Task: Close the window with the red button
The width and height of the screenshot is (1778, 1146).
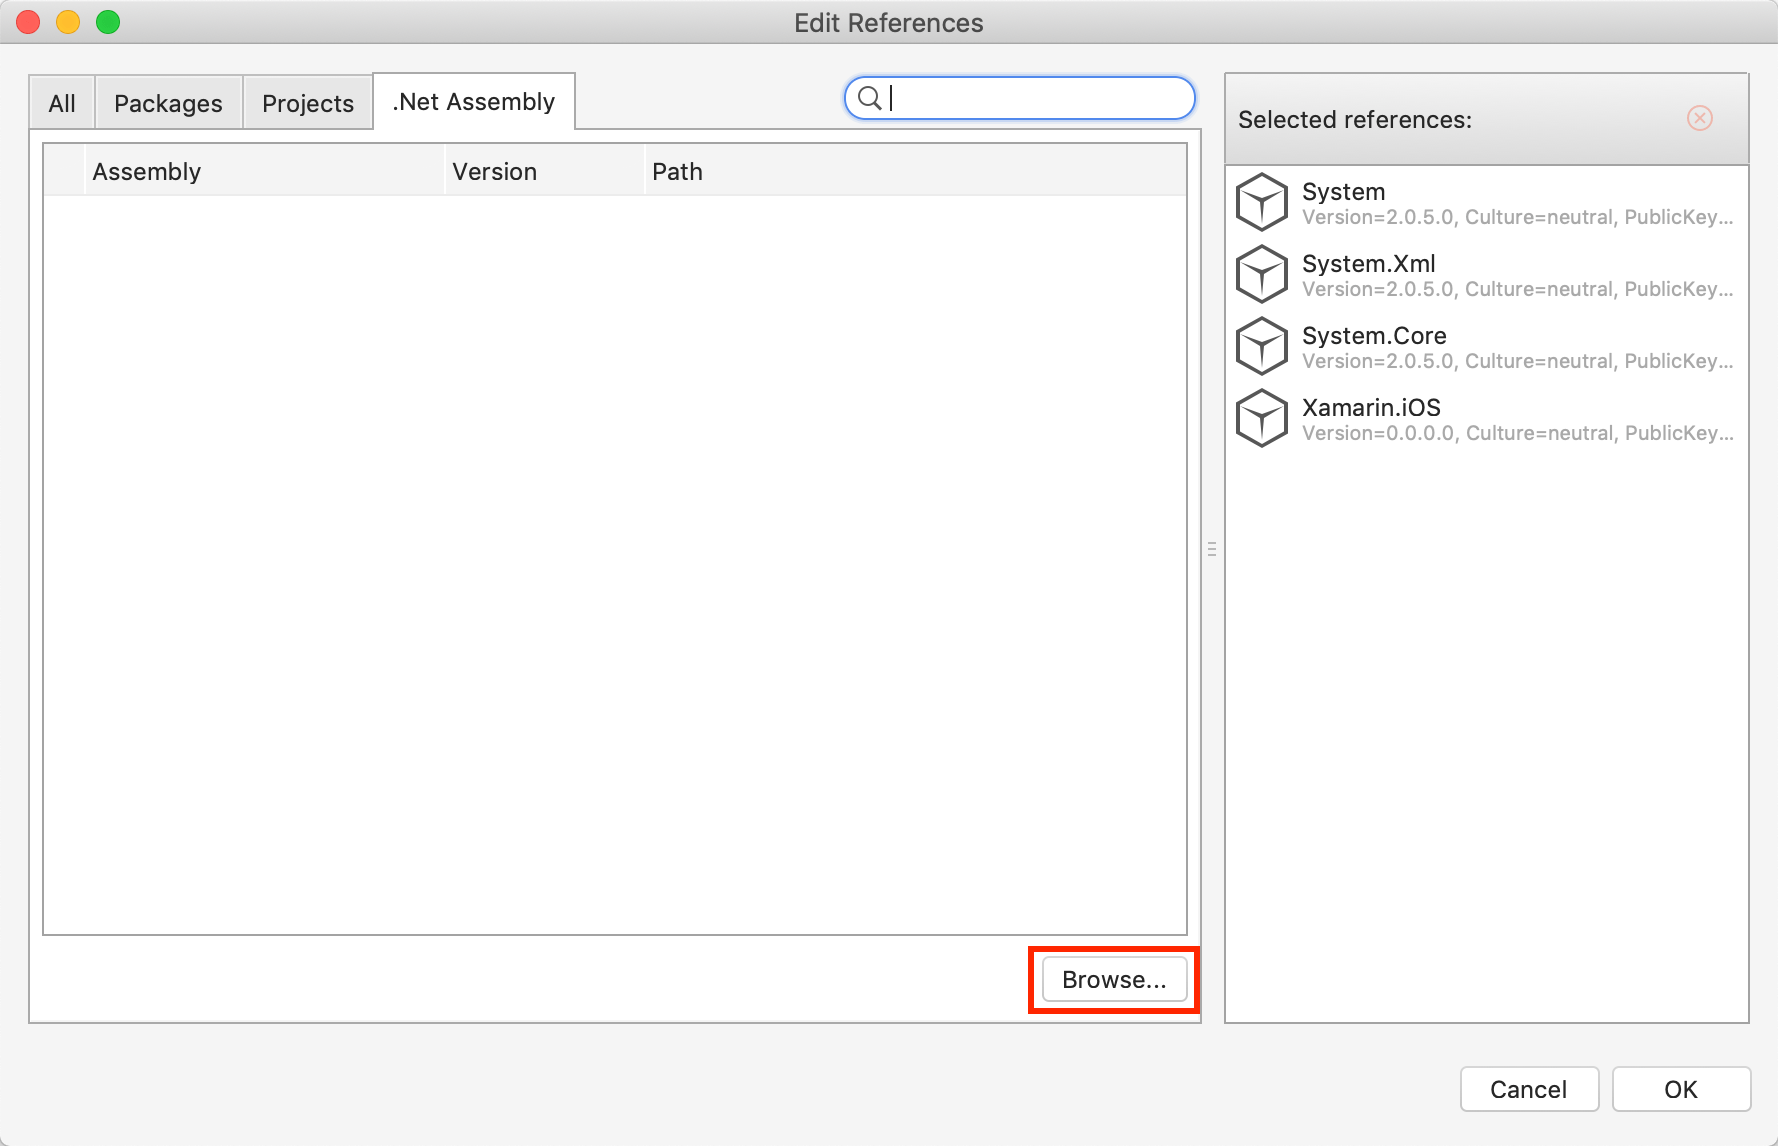Action: tap(28, 22)
